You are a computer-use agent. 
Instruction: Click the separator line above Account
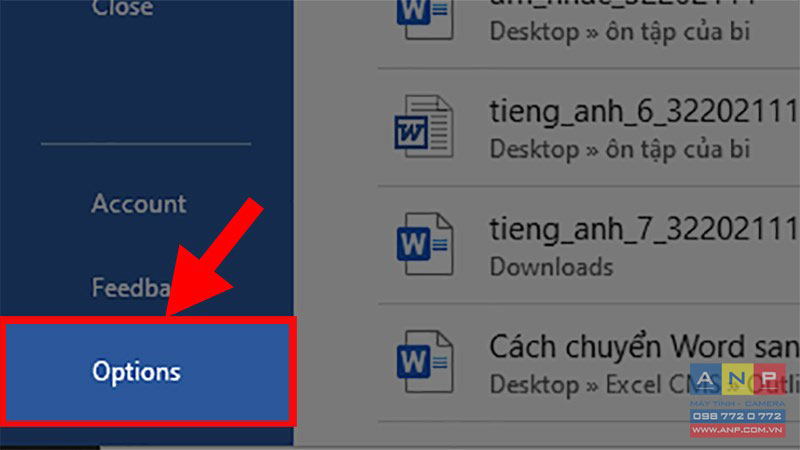pyautogui.click(x=146, y=144)
